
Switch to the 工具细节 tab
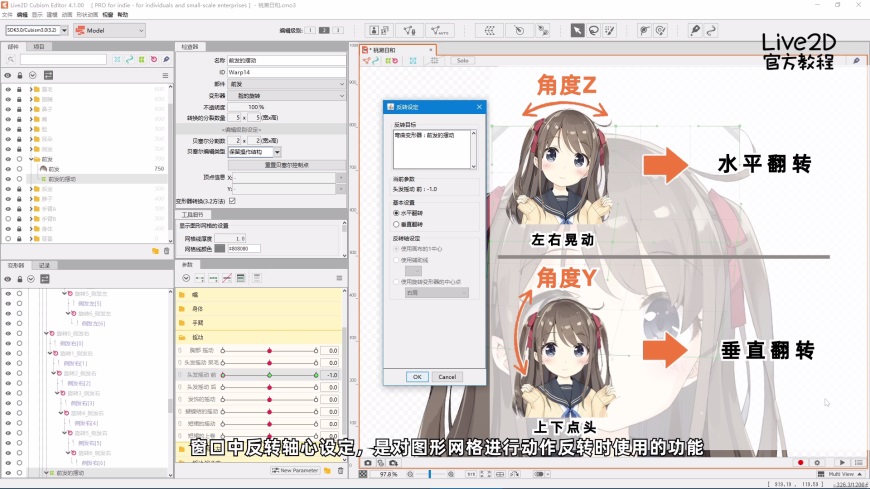[193, 214]
